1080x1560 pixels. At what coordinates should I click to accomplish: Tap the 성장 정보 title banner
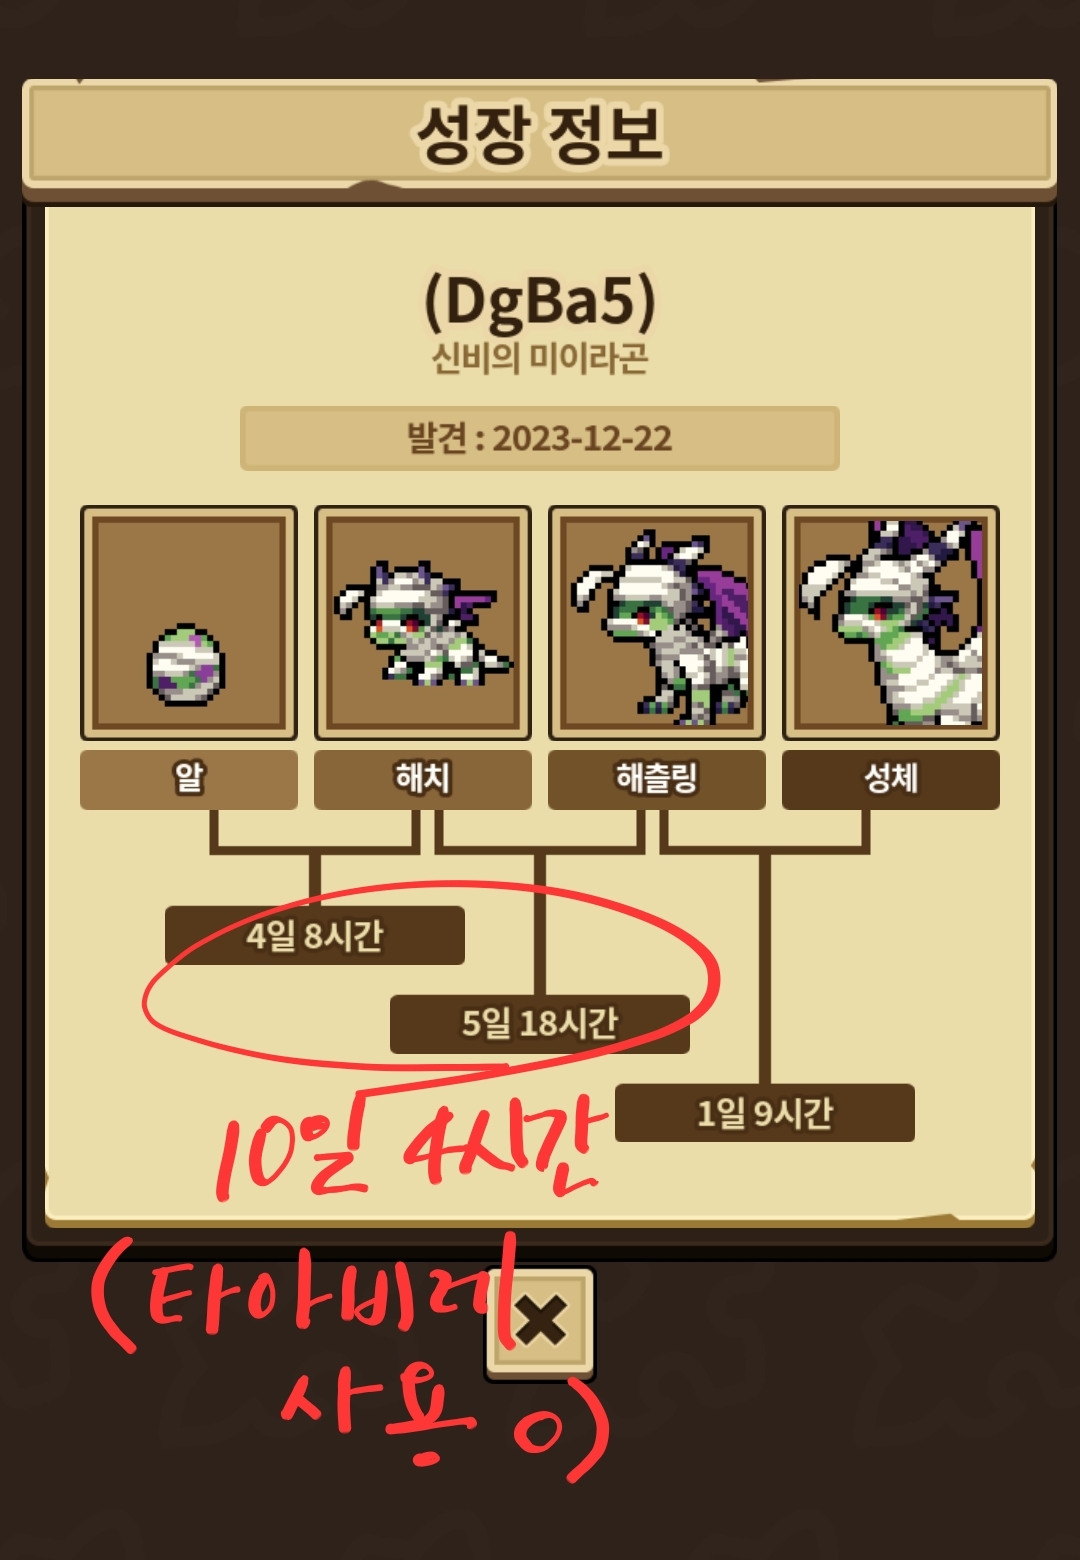540,134
